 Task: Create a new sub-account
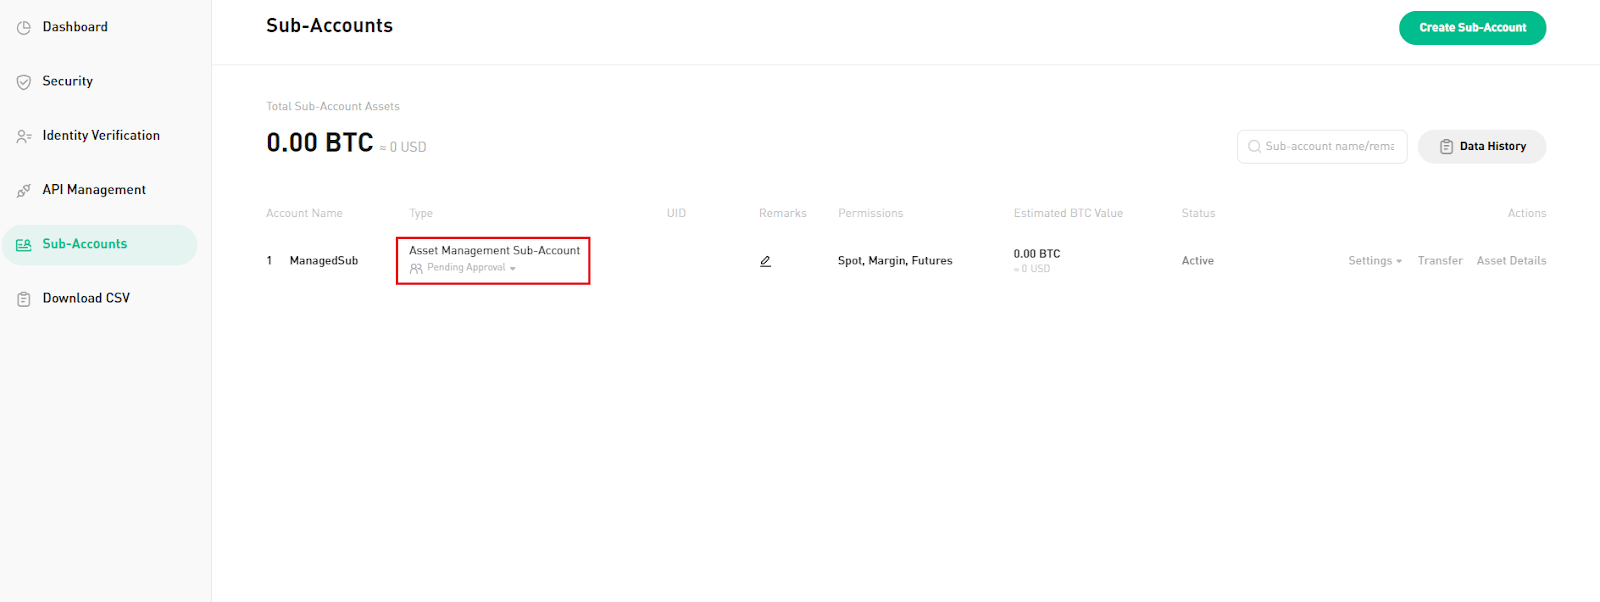1472,28
